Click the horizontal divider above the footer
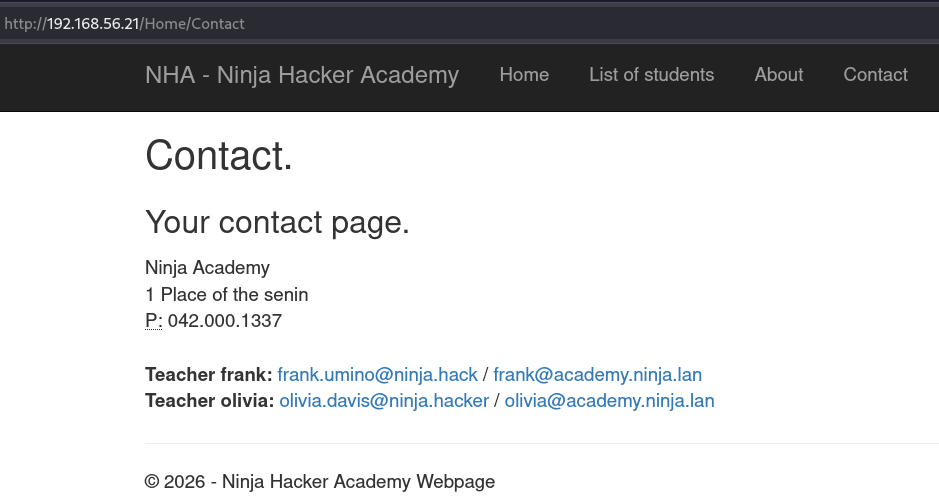Screen dimensions: 939x503 click(x=541, y=443)
